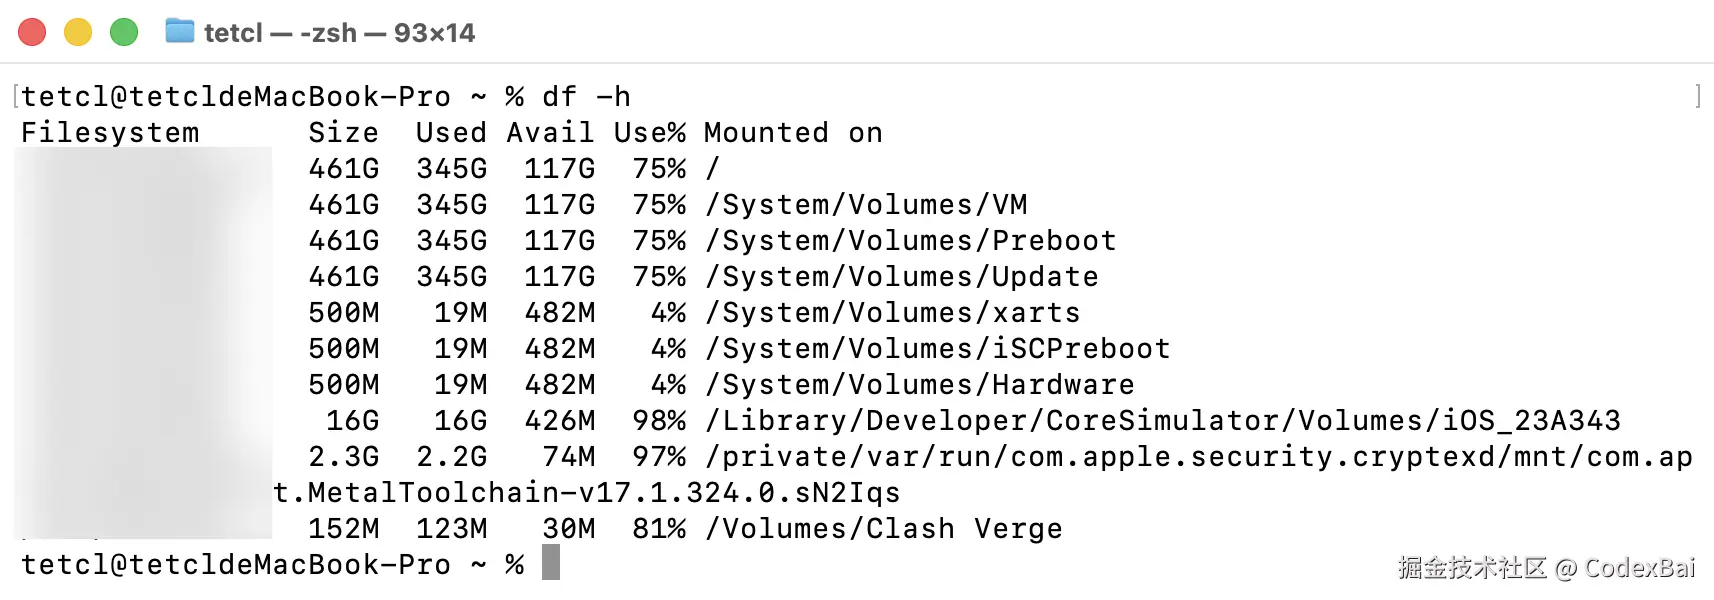
Task: Click the red close window button
Action: pyautogui.click(x=32, y=33)
